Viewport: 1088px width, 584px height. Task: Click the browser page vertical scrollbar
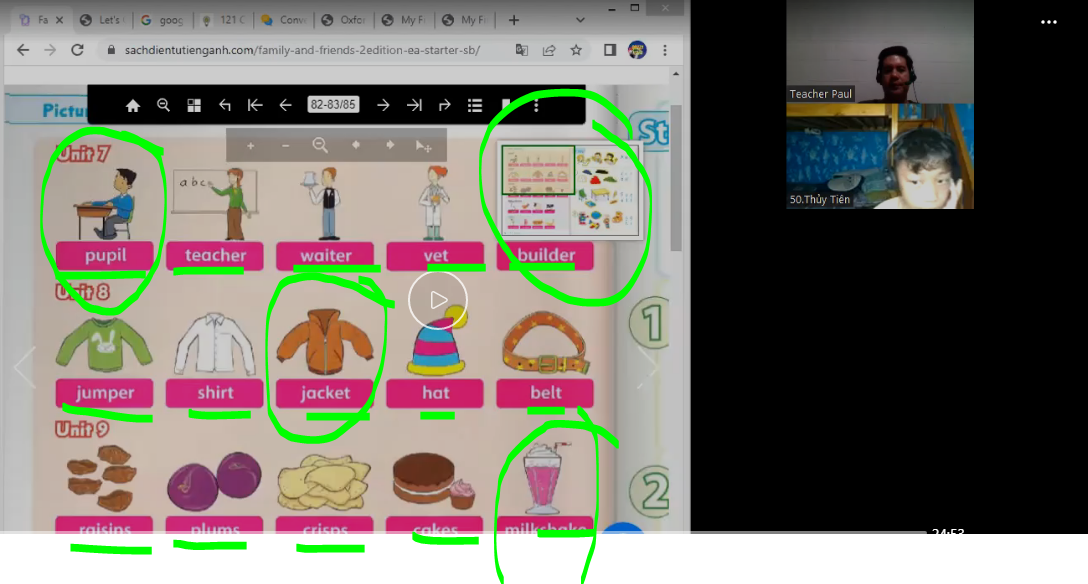coord(676,178)
